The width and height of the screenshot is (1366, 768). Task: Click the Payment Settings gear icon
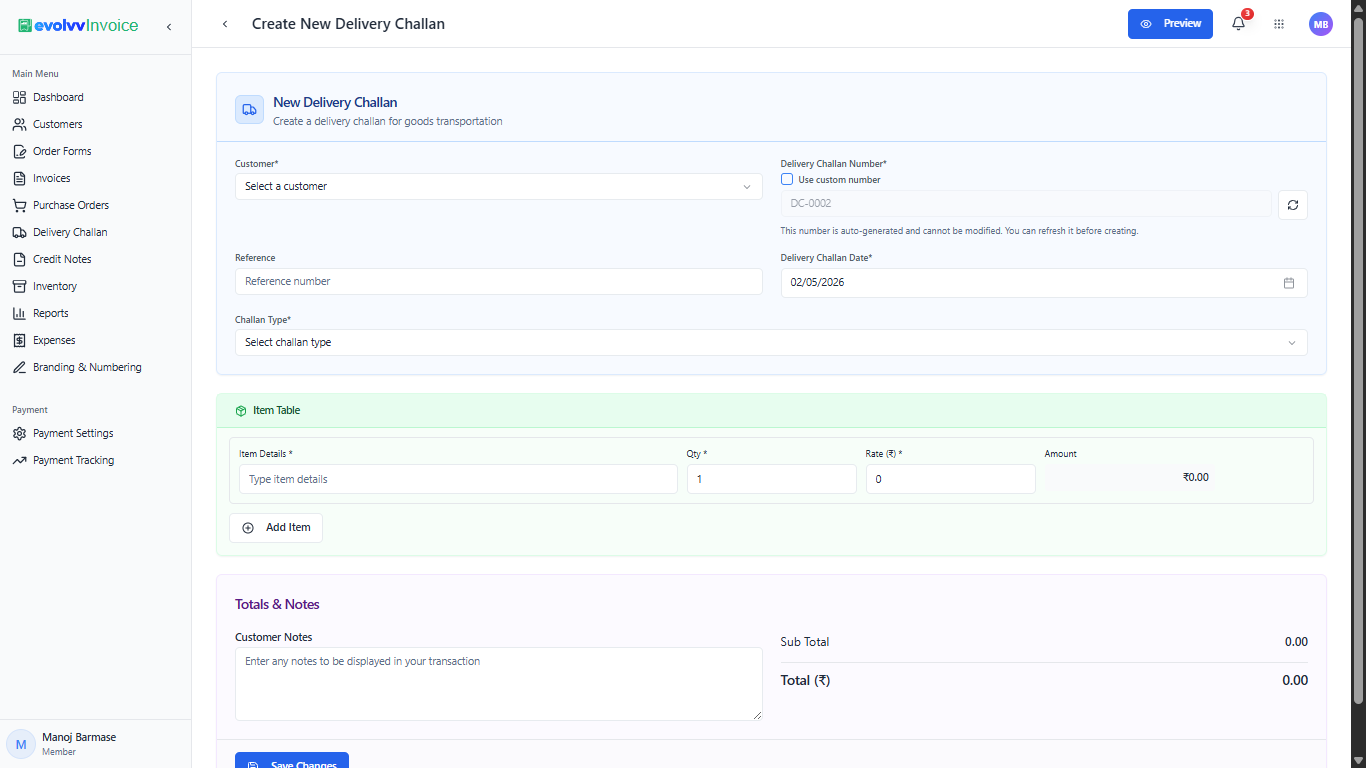[19, 433]
